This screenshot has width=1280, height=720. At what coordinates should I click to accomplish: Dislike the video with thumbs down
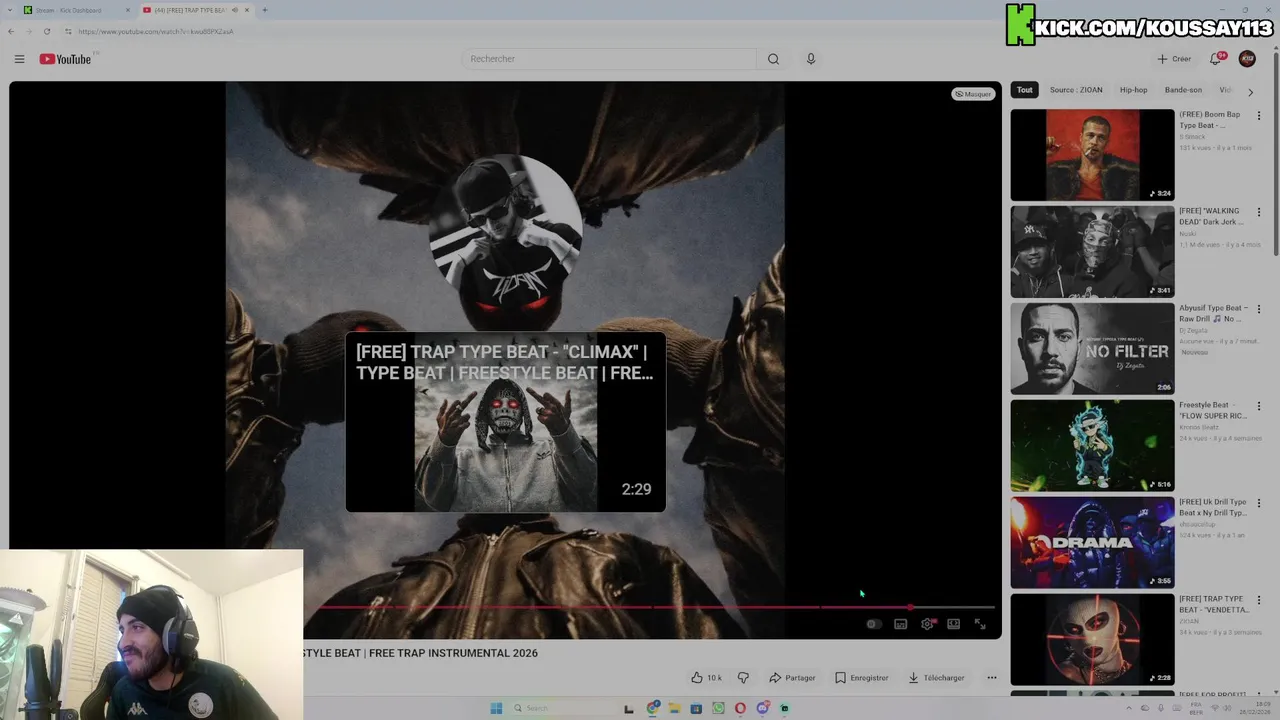coord(743,678)
